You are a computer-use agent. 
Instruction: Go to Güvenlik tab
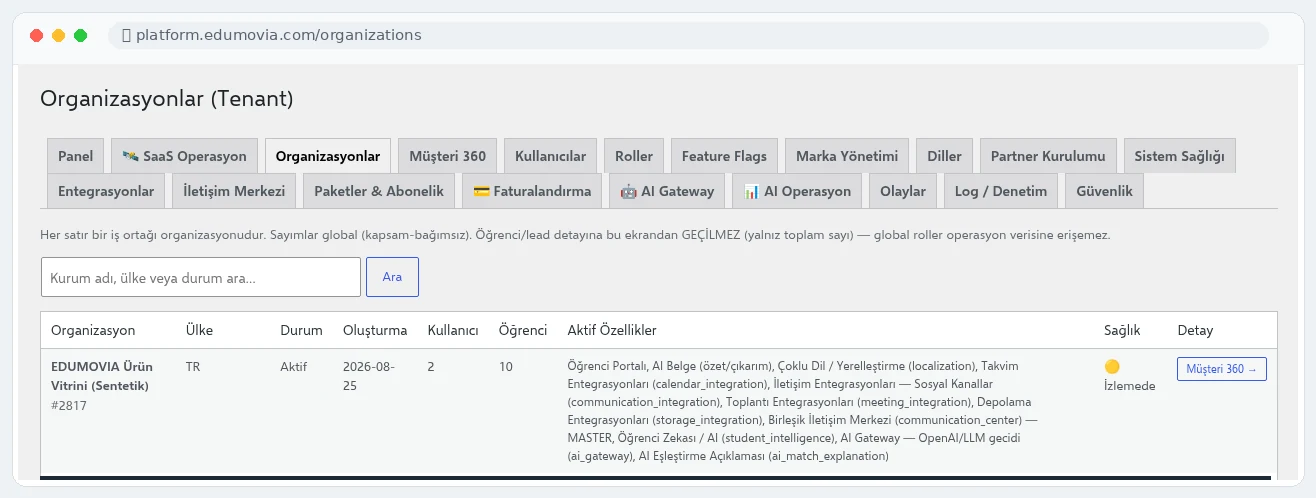point(1104,191)
